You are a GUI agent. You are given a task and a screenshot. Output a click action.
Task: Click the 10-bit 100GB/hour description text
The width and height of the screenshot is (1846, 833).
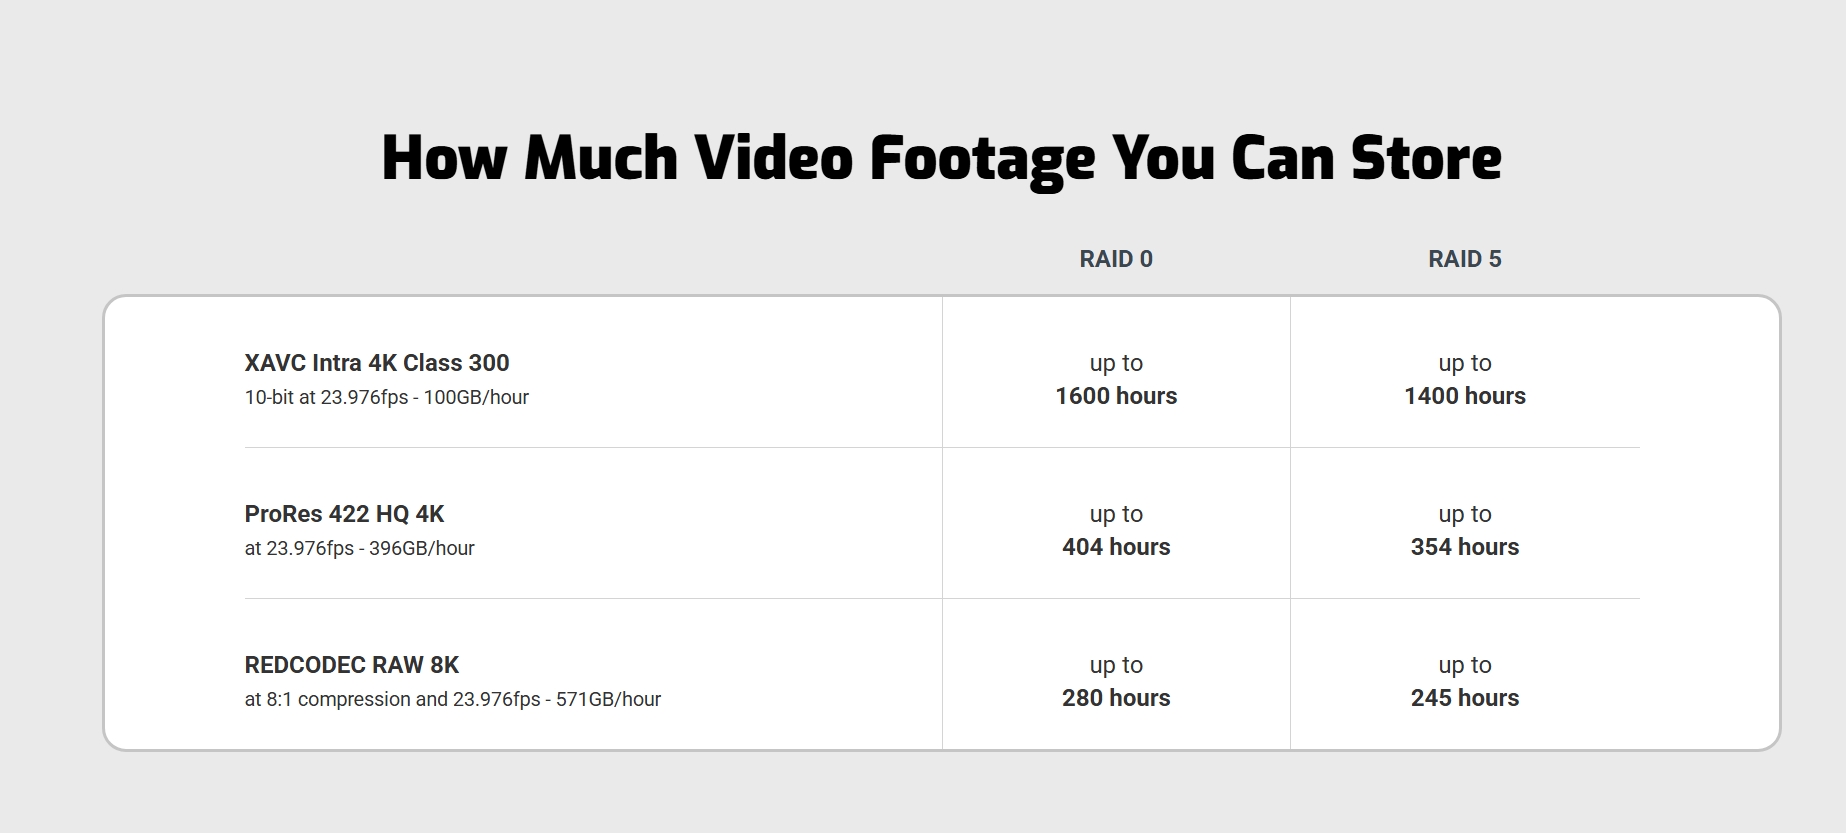coord(386,397)
